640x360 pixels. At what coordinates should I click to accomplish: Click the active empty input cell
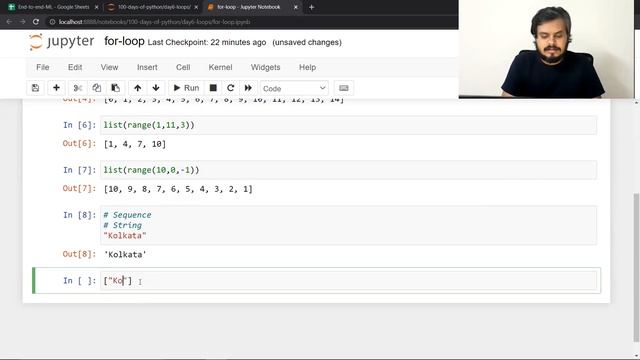click(349, 280)
